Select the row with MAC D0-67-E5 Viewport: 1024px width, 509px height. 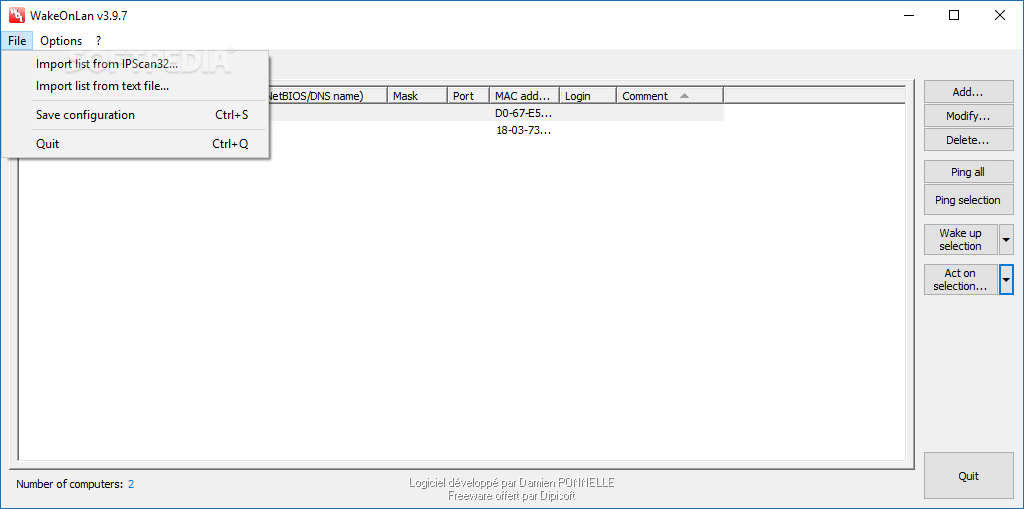(496, 113)
